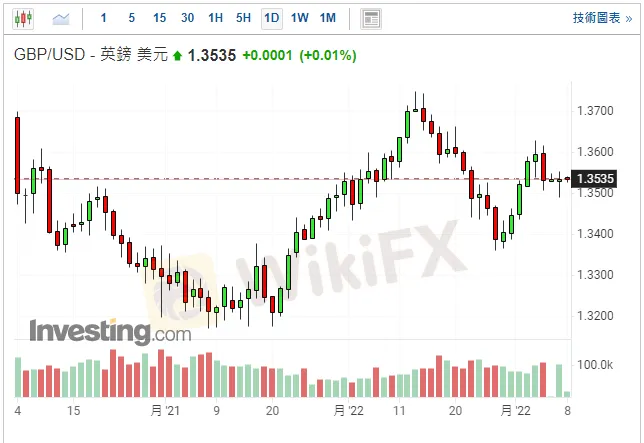Click the tall red candle at chart peak

[424, 114]
